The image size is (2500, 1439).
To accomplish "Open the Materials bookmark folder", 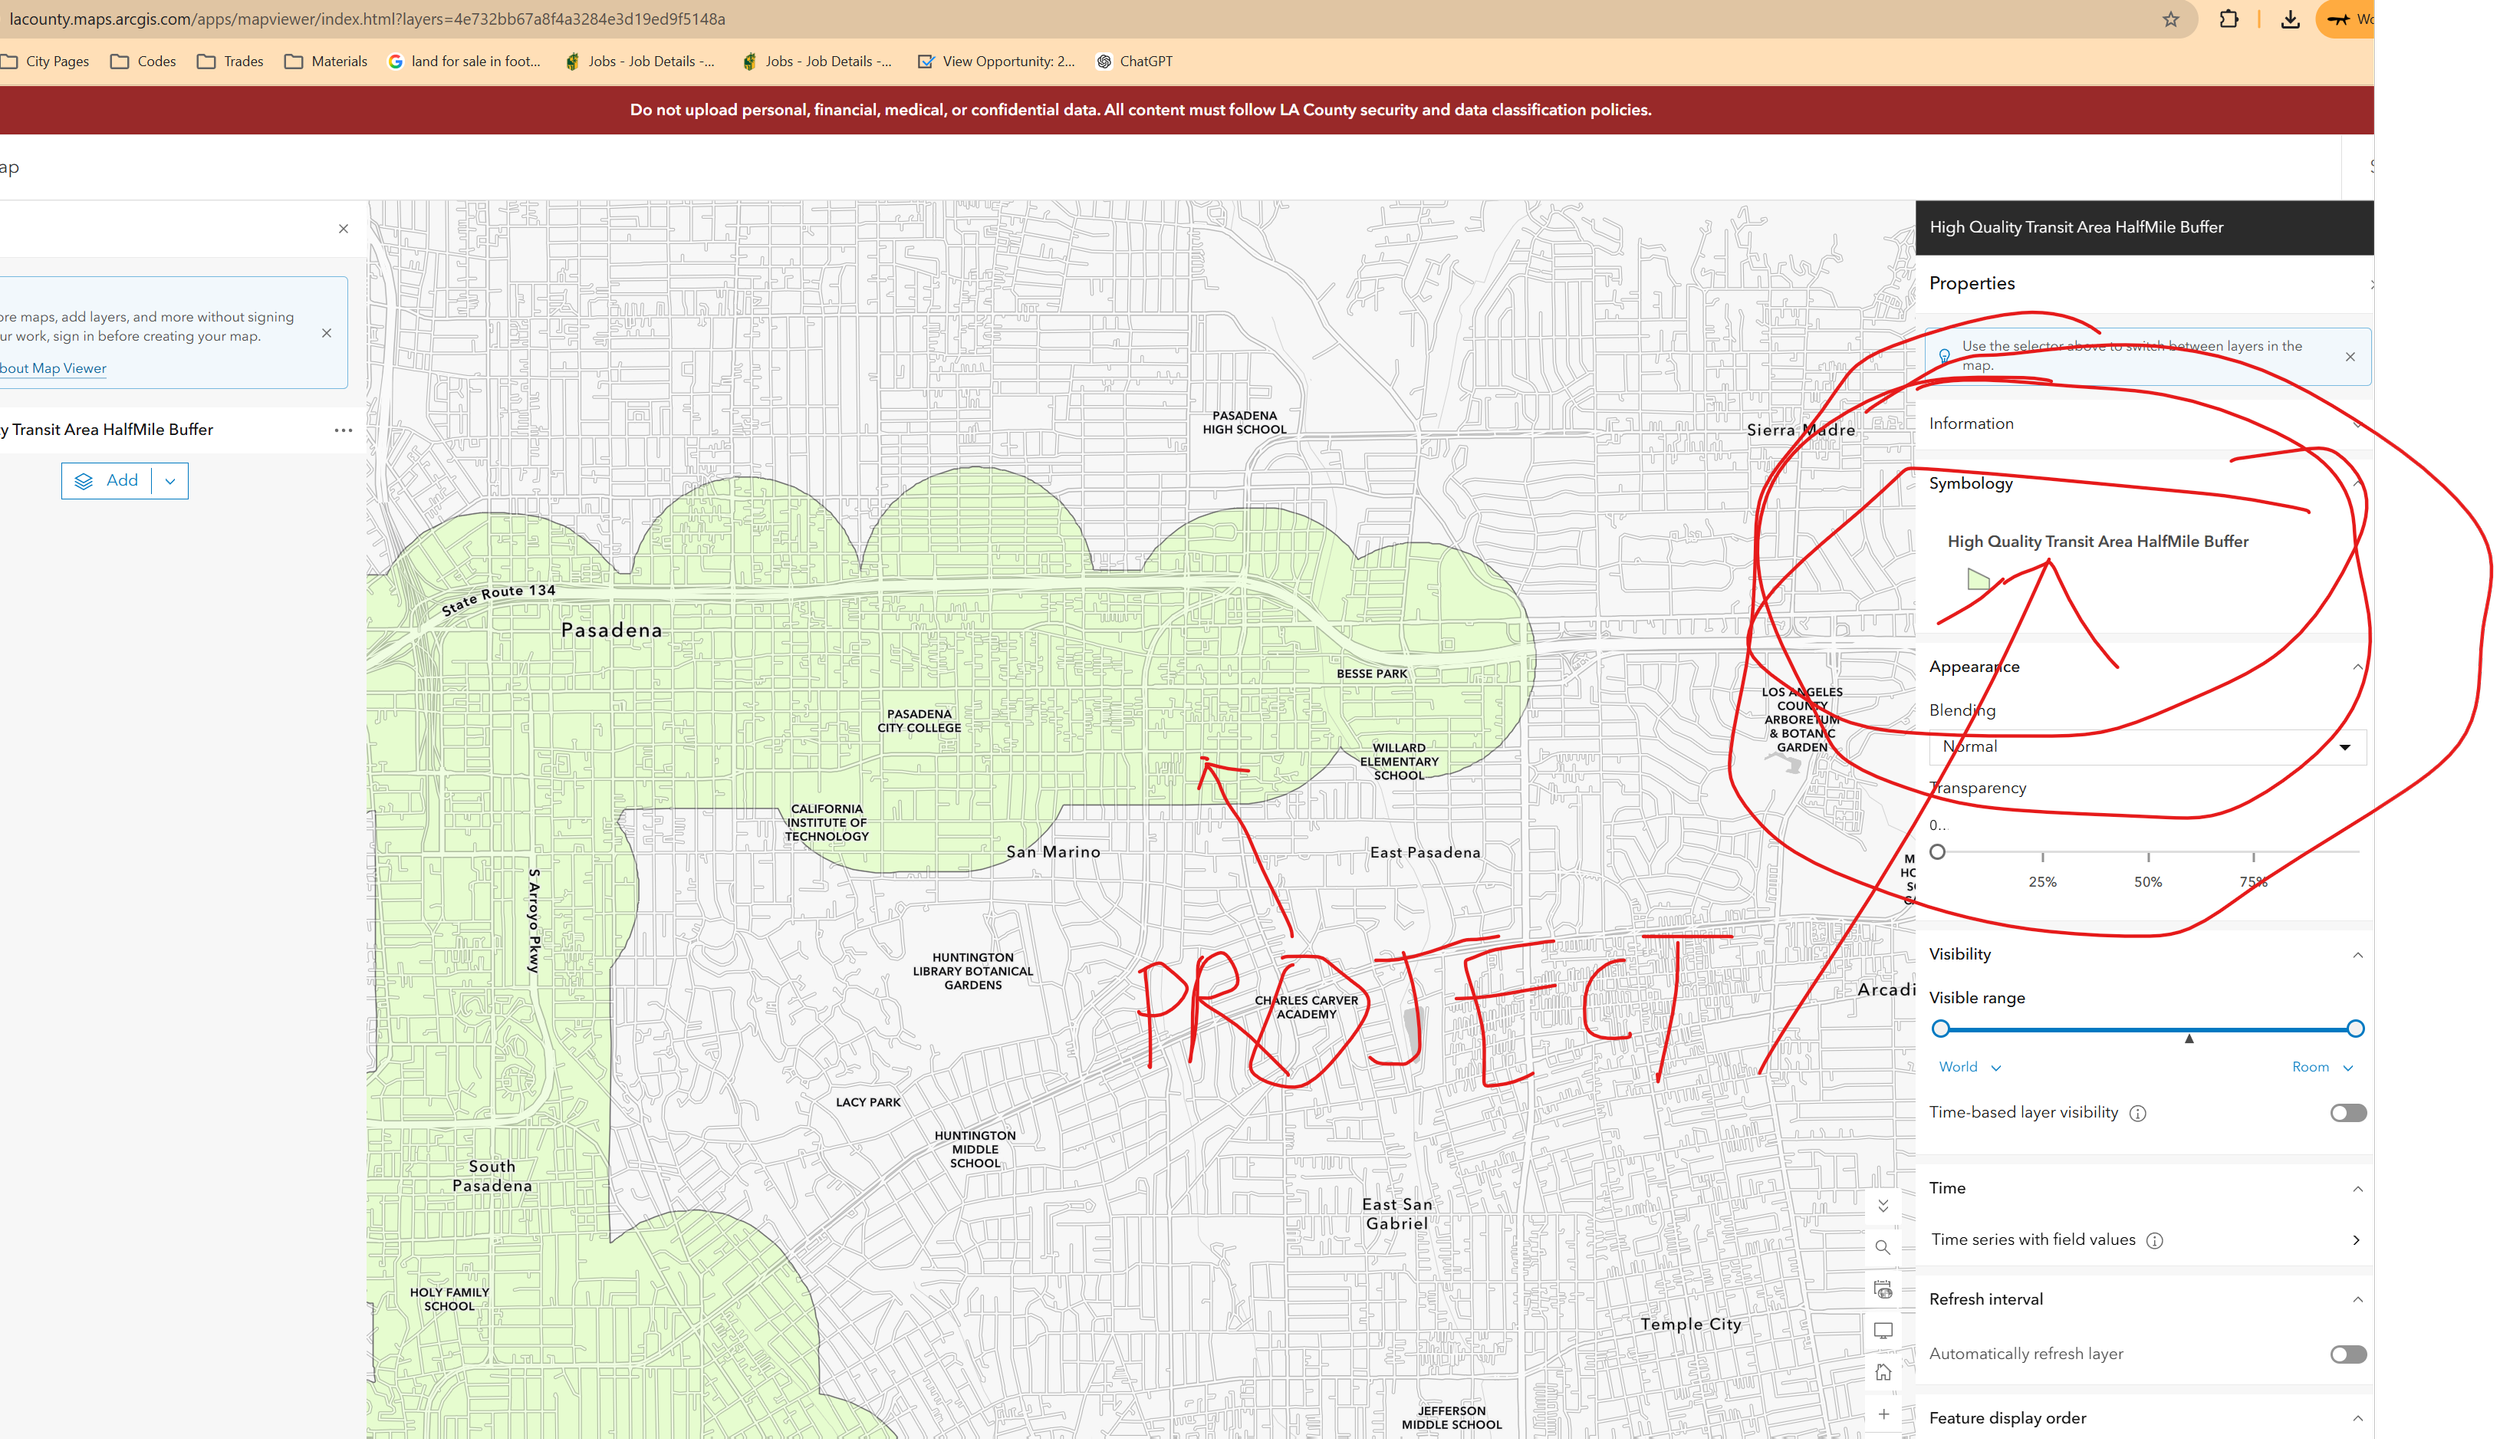I will [326, 61].
